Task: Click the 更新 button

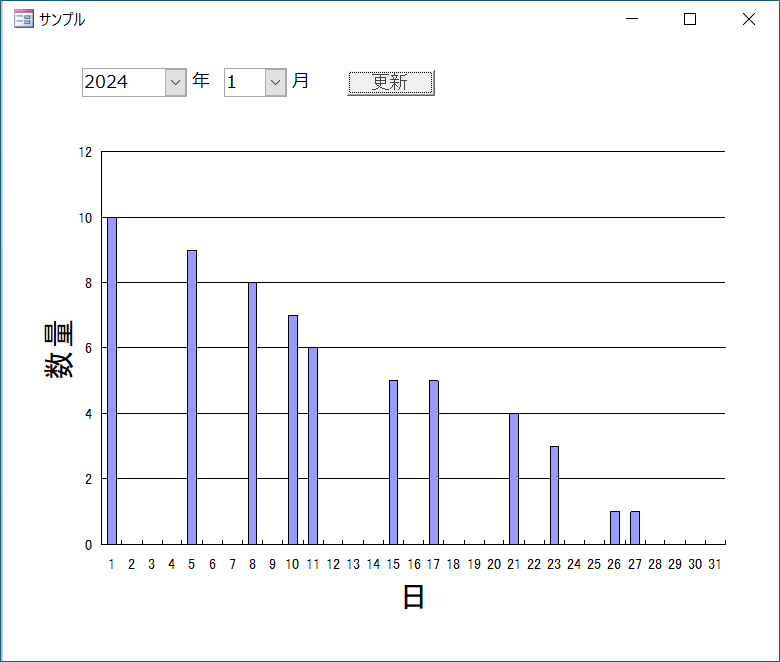Action: pos(390,83)
